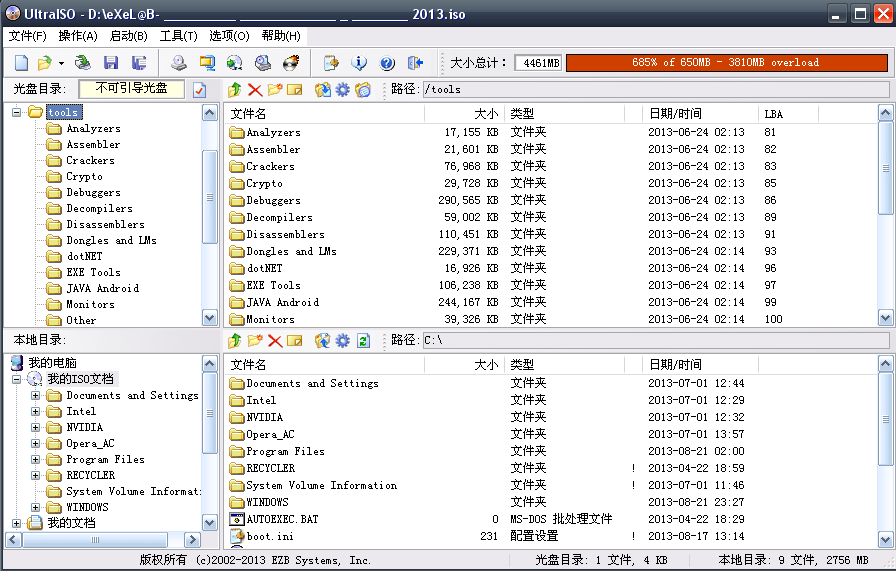Image resolution: width=896 pixels, height=571 pixels.
Task: Click the Image Info 'i' icon
Action: (x=359, y=63)
